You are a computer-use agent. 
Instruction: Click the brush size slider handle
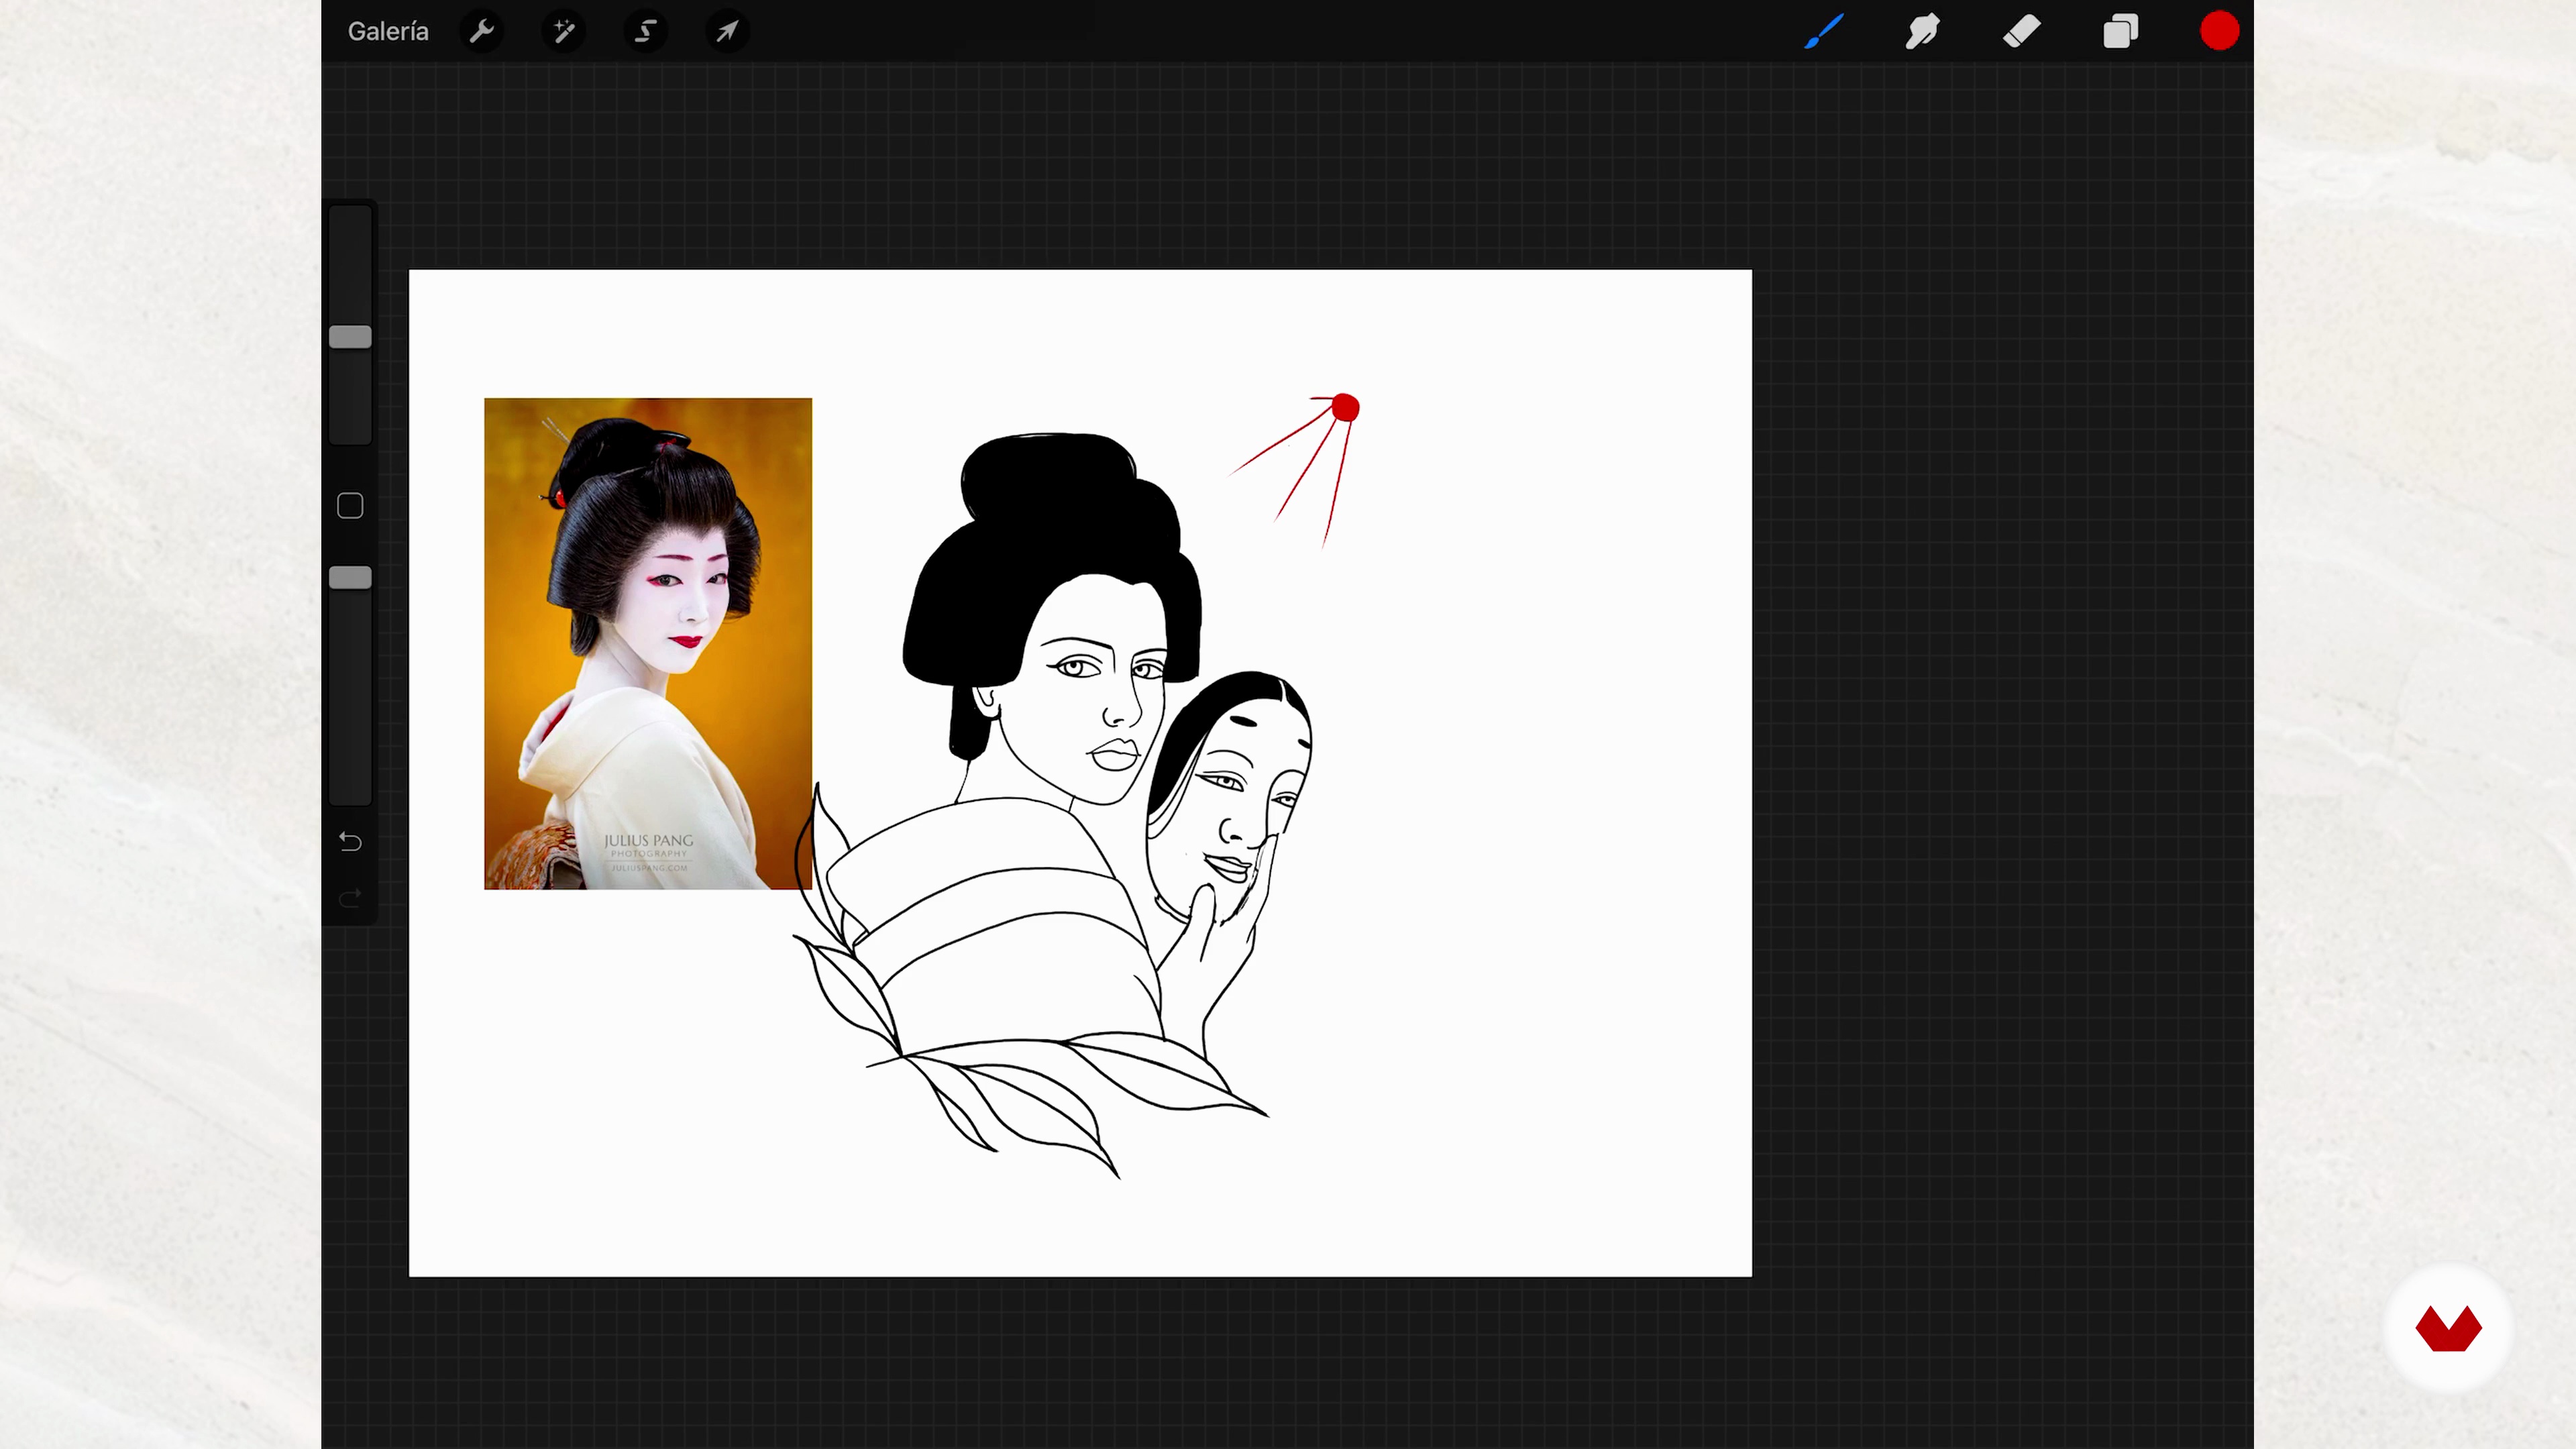coord(350,337)
